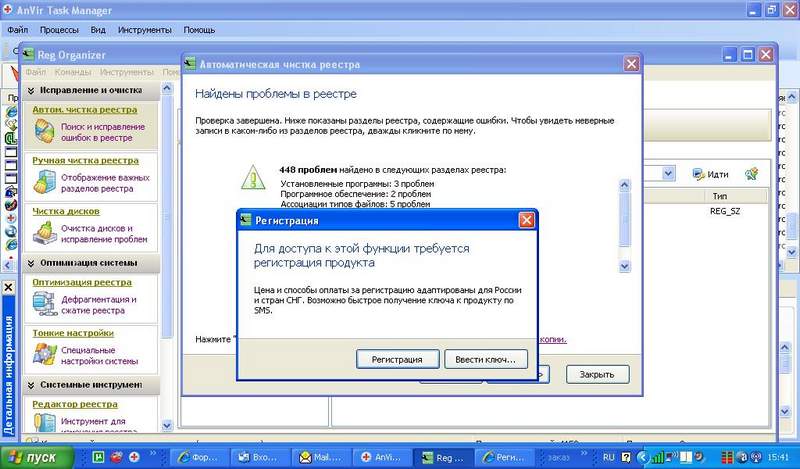
Task: Click the red-green grid tray icon
Action: (727, 457)
